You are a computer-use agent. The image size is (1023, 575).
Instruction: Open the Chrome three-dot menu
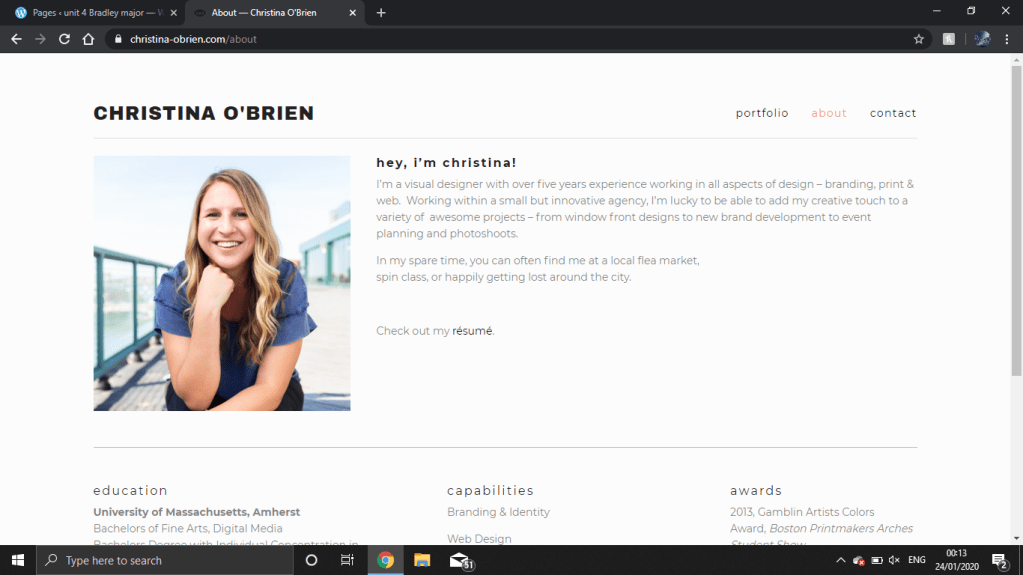click(1007, 39)
